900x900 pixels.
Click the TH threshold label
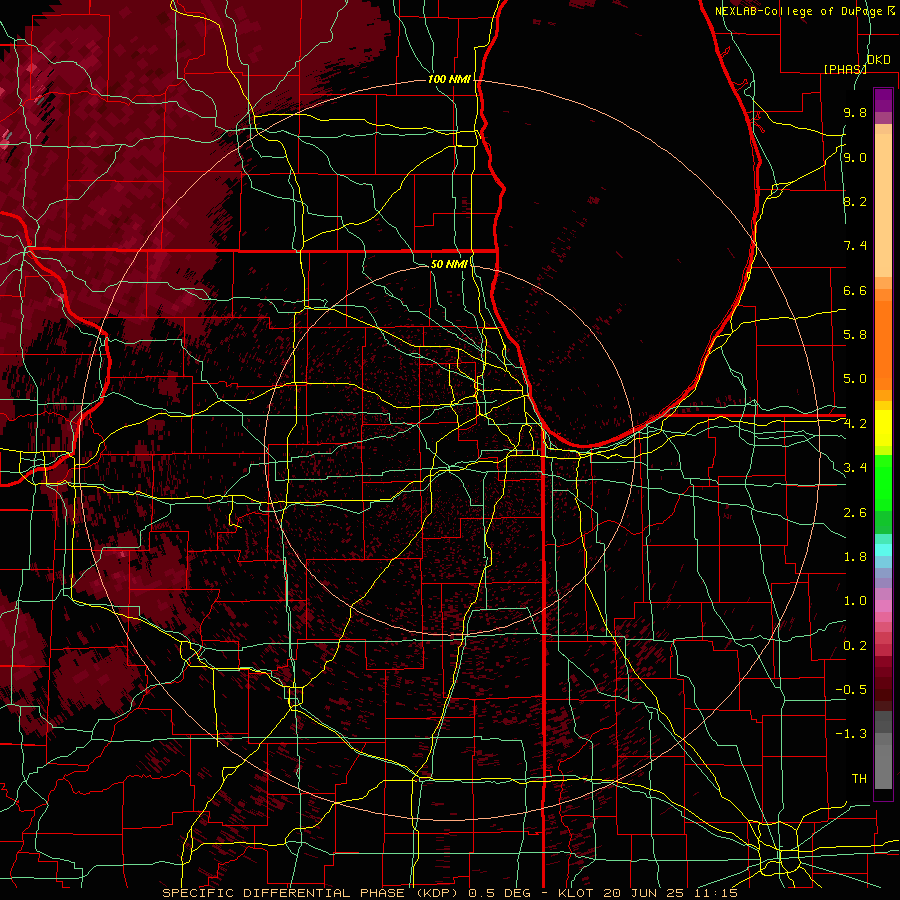[x=859, y=779]
